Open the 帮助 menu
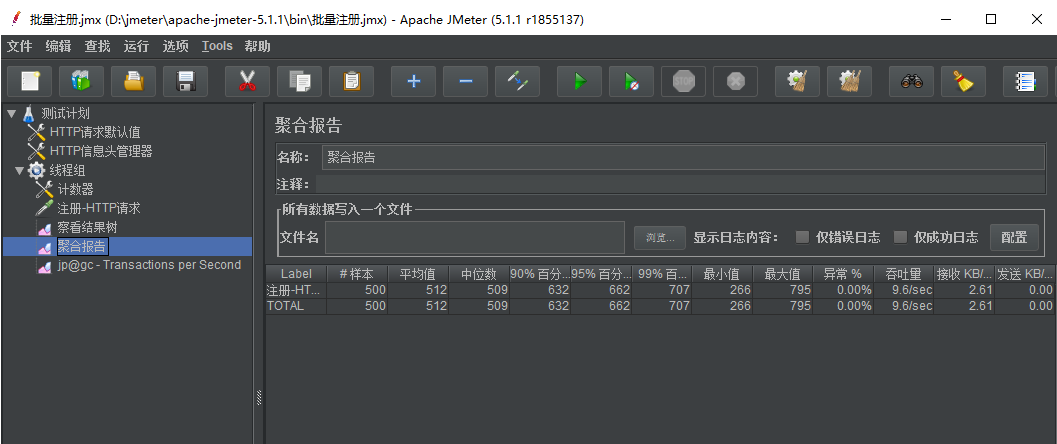The image size is (1057, 444). pyautogui.click(x=258, y=46)
